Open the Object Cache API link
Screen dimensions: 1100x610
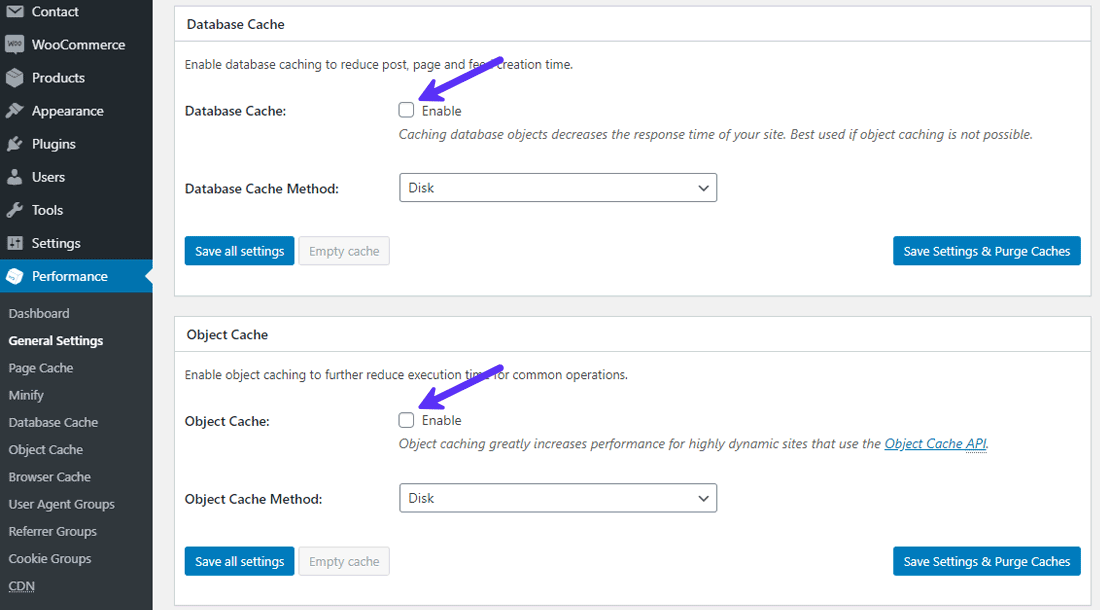click(934, 443)
